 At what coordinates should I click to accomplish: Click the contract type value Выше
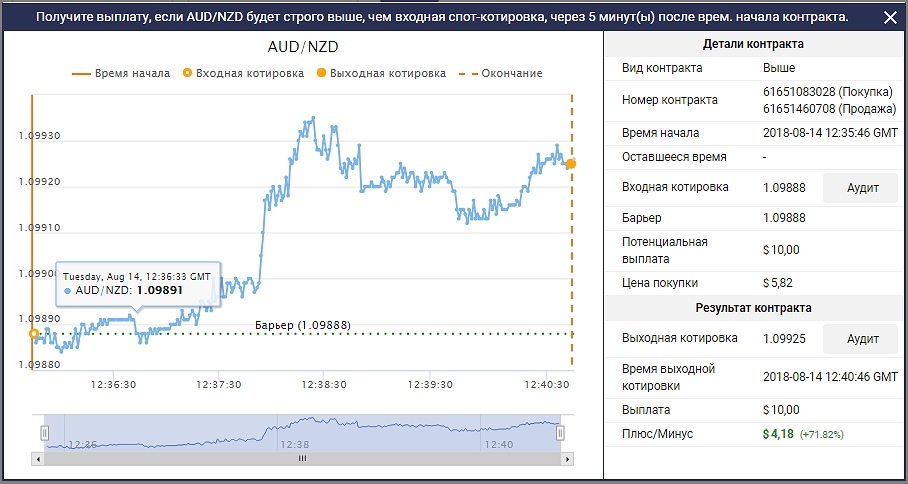coord(779,68)
